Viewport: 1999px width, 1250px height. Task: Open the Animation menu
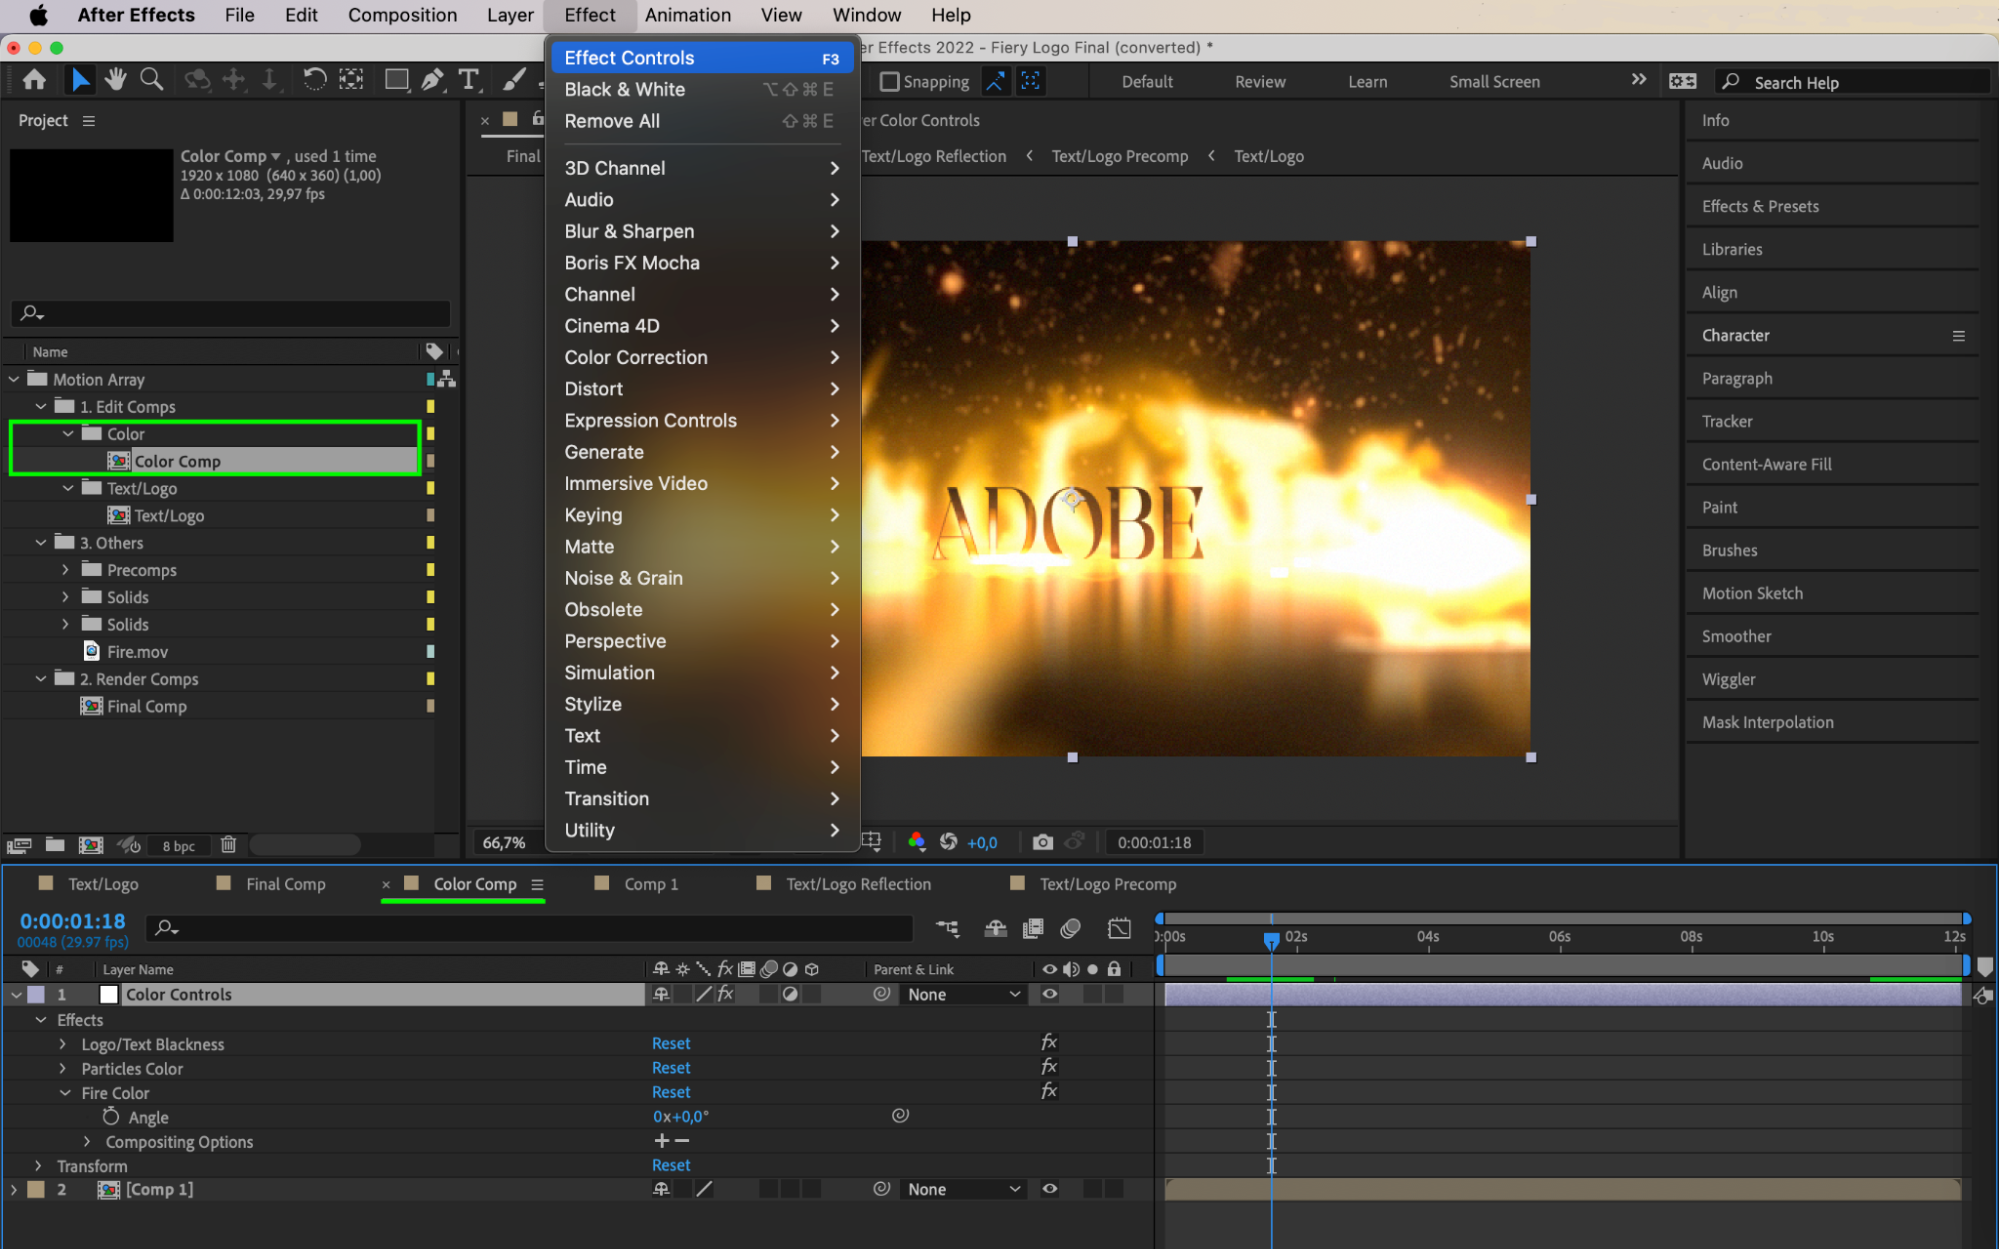pyautogui.click(x=687, y=15)
